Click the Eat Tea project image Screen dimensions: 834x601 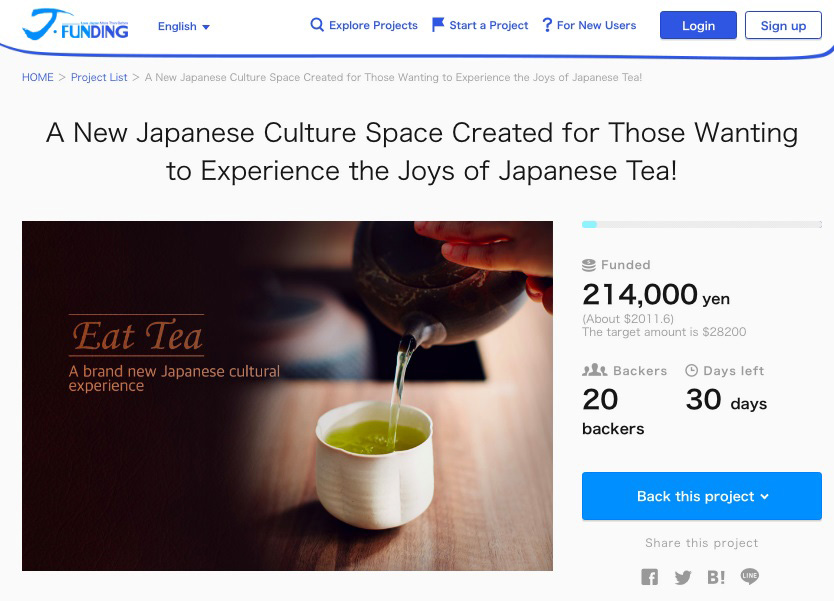coord(287,395)
